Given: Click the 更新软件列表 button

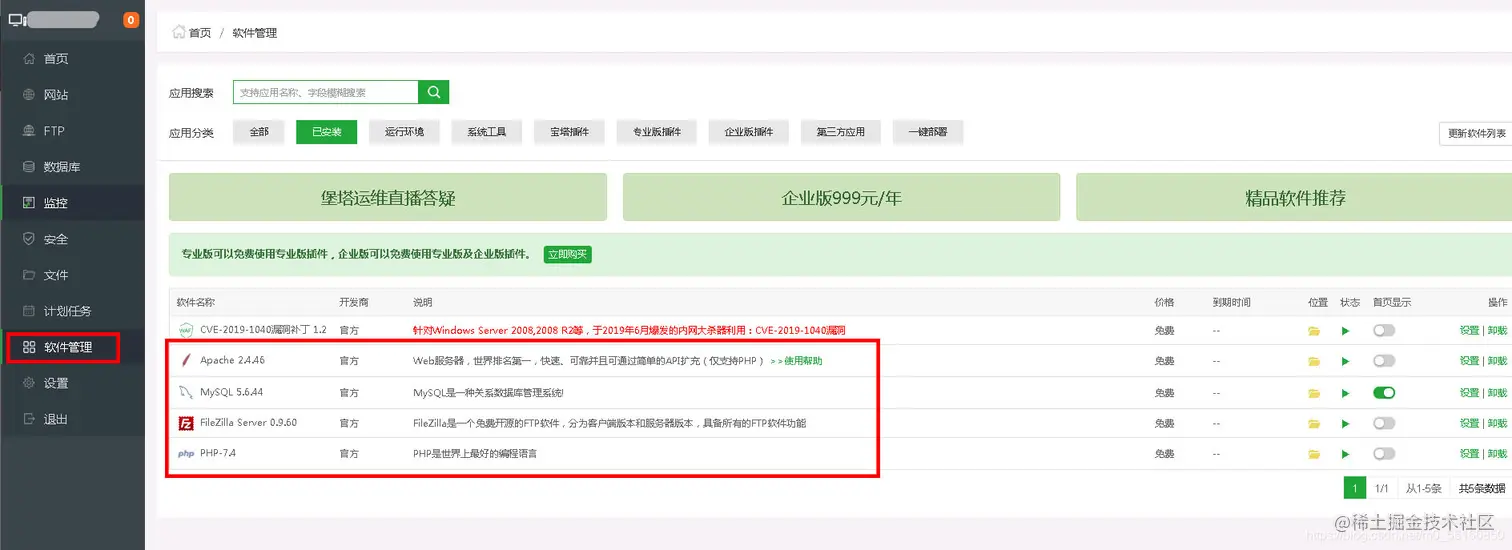Looking at the screenshot, I should (1476, 133).
